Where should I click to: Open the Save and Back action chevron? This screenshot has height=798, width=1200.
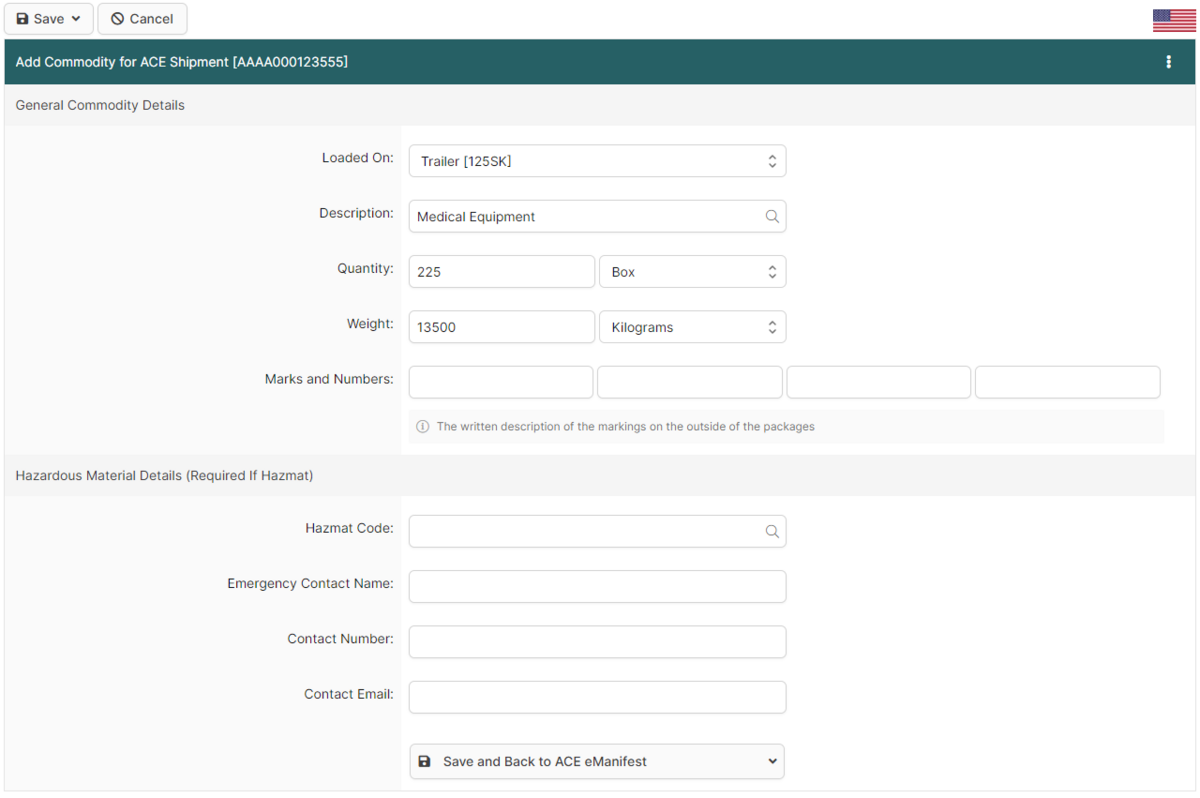(x=771, y=761)
